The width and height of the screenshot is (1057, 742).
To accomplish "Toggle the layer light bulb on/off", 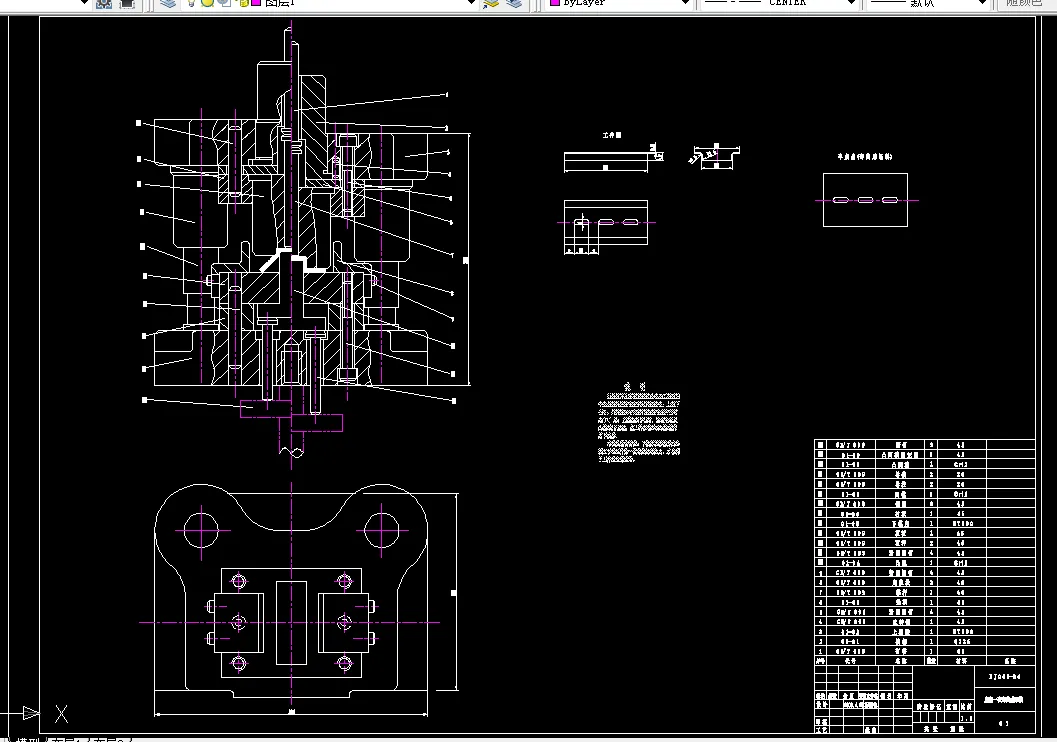I will pyautogui.click(x=191, y=3).
